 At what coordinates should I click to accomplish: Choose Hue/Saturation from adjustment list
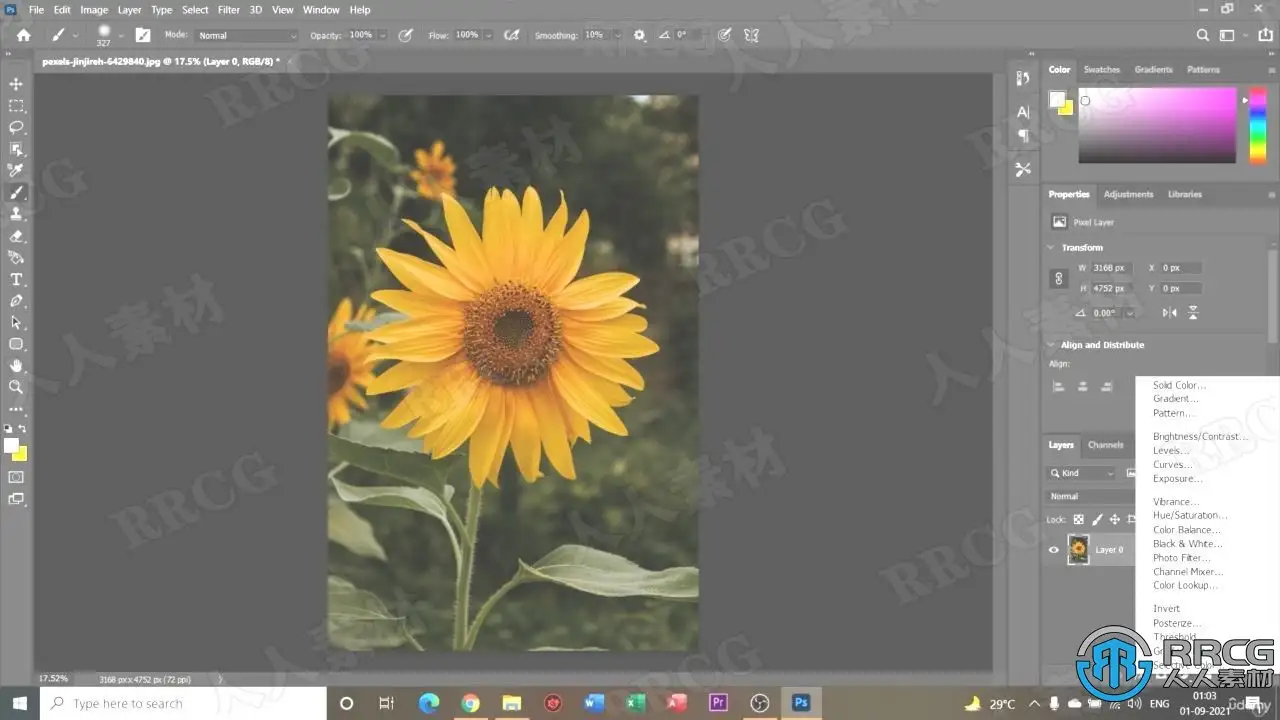pyautogui.click(x=1189, y=516)
